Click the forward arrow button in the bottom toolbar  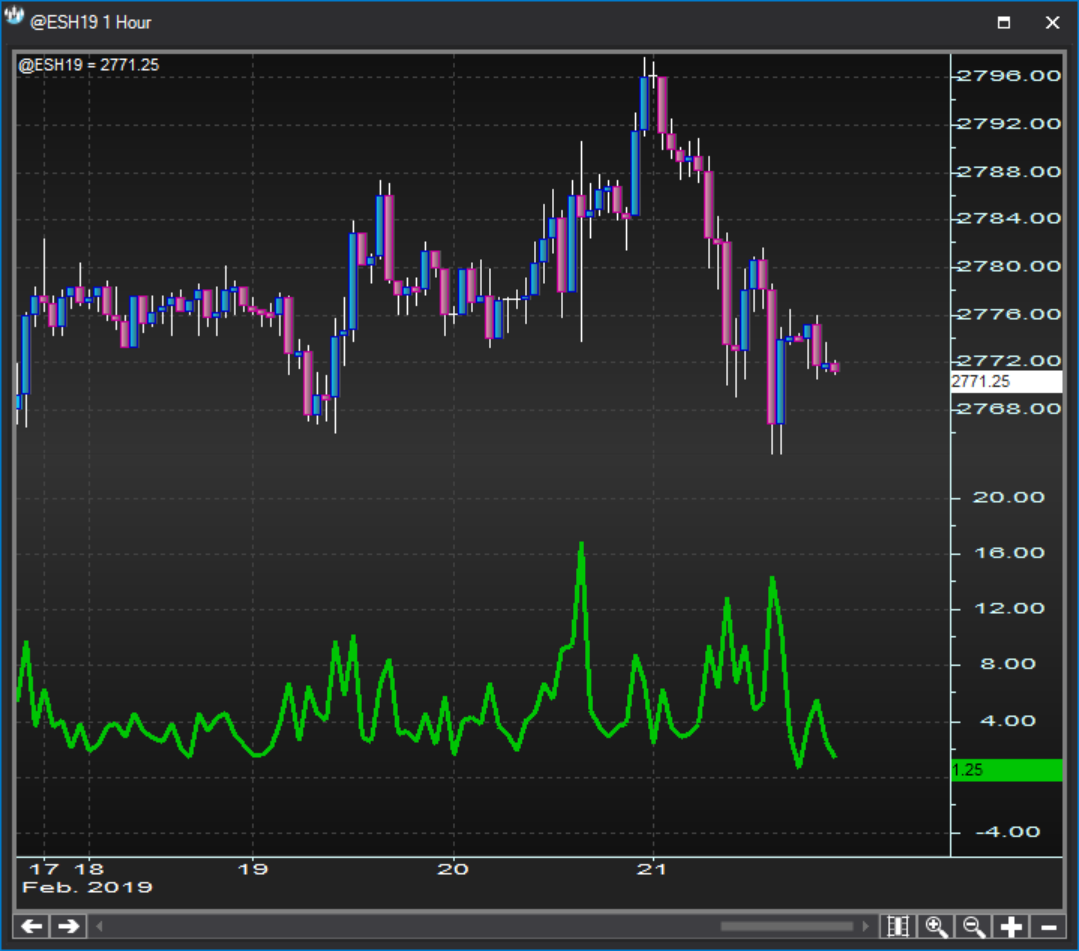coord(68,926)
